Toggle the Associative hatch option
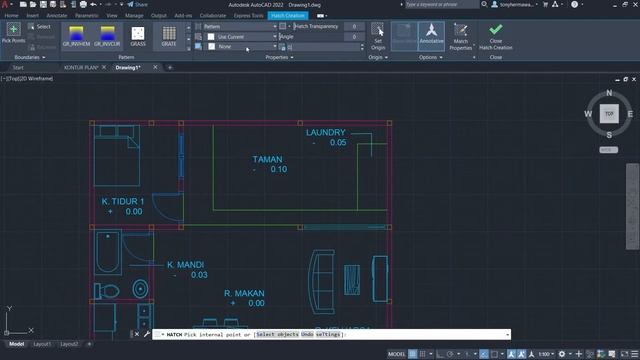 (x=404, y=36)
